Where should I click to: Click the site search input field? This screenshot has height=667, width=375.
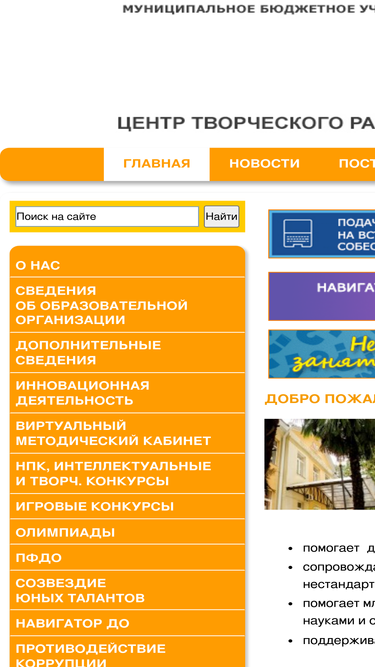tap(107, 217)
